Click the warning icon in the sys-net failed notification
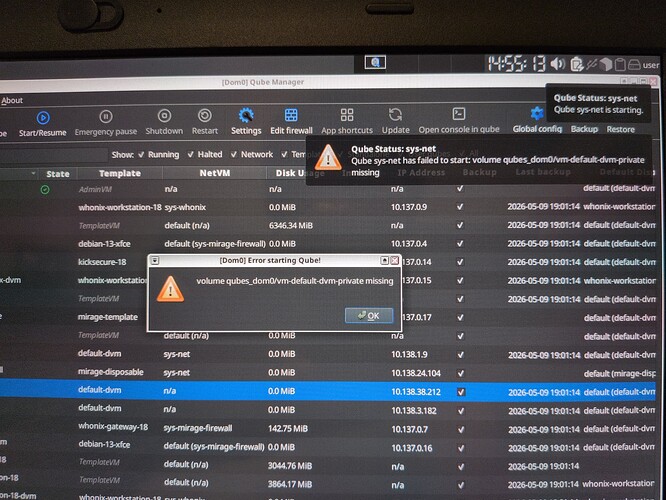Viewport: 666px width, 500px height. pos(327,157)
